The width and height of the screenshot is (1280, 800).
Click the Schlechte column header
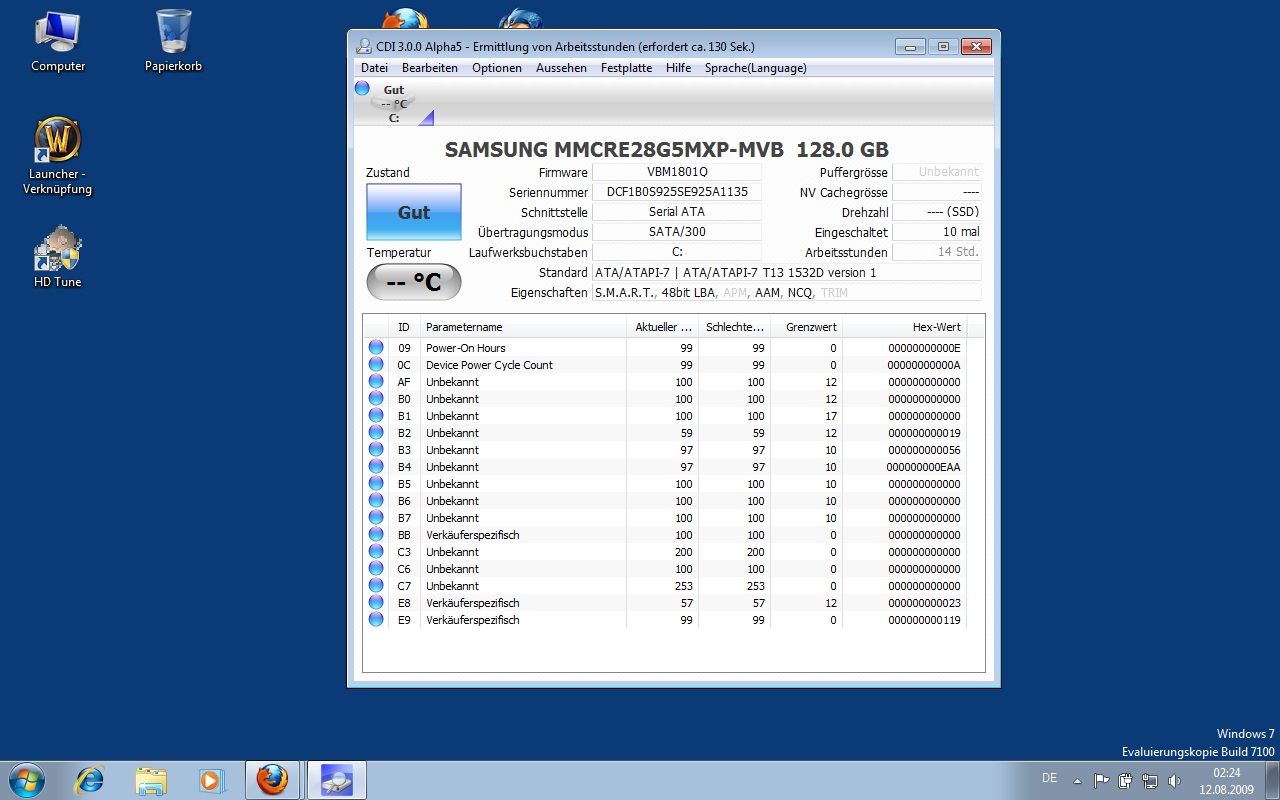[x=735, y=327]
